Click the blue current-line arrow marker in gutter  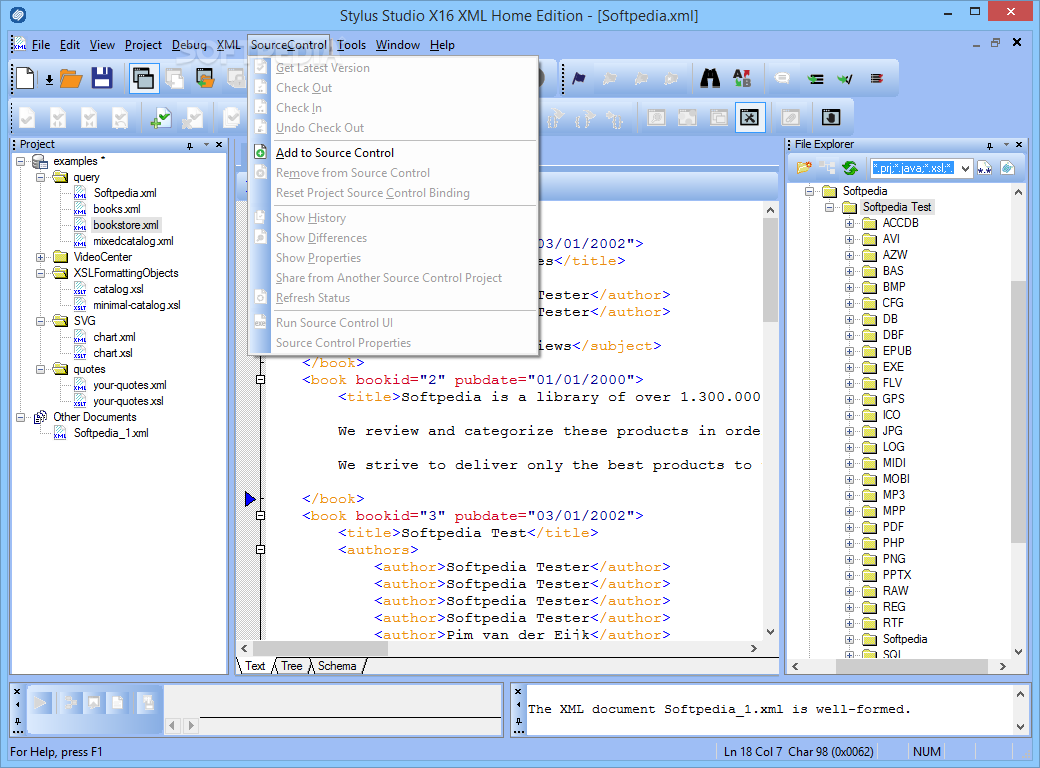click(x=250, y=499)
